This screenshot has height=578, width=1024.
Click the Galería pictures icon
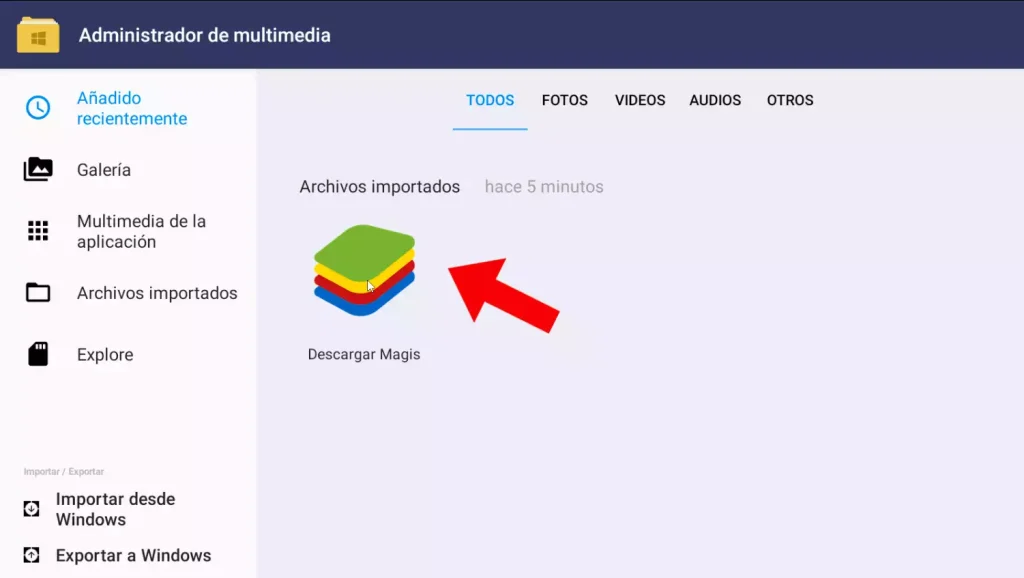tap(38, 169)
